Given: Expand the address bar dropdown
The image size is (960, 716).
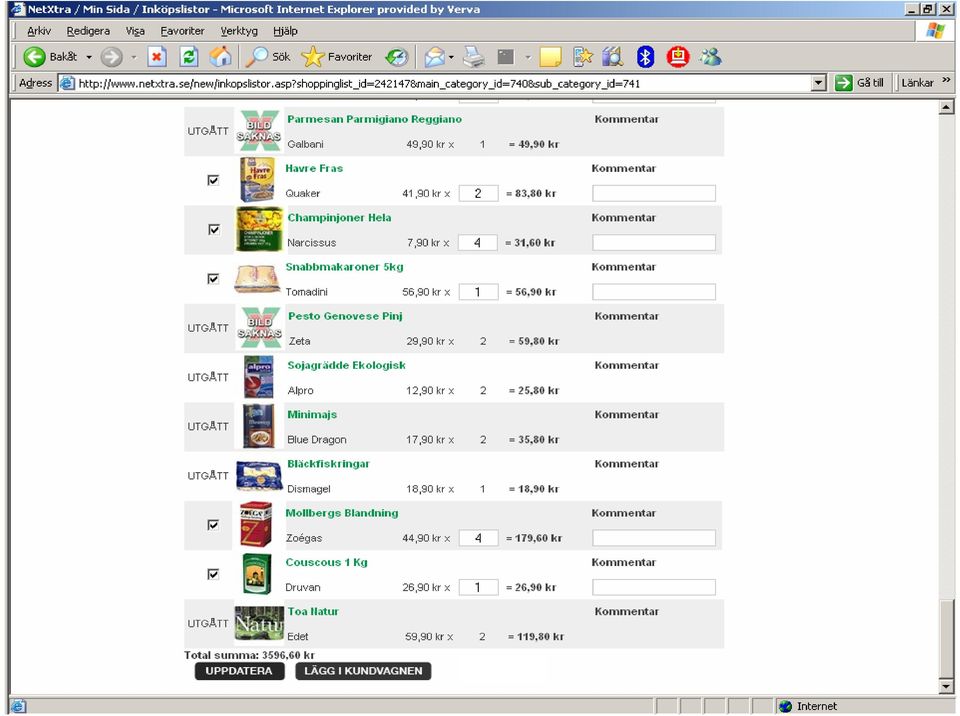Looking at the screenshot, I should [x=818, y=83].
